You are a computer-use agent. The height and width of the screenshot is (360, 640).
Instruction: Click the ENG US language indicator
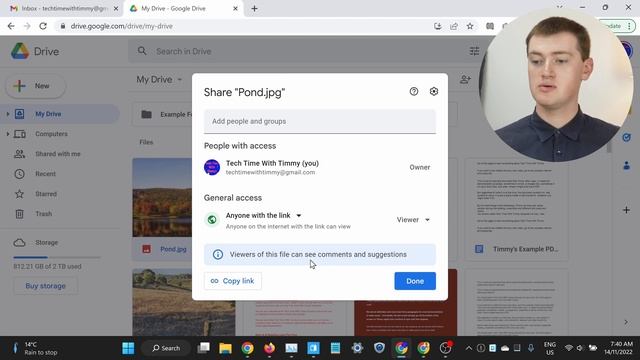(550, 348)
